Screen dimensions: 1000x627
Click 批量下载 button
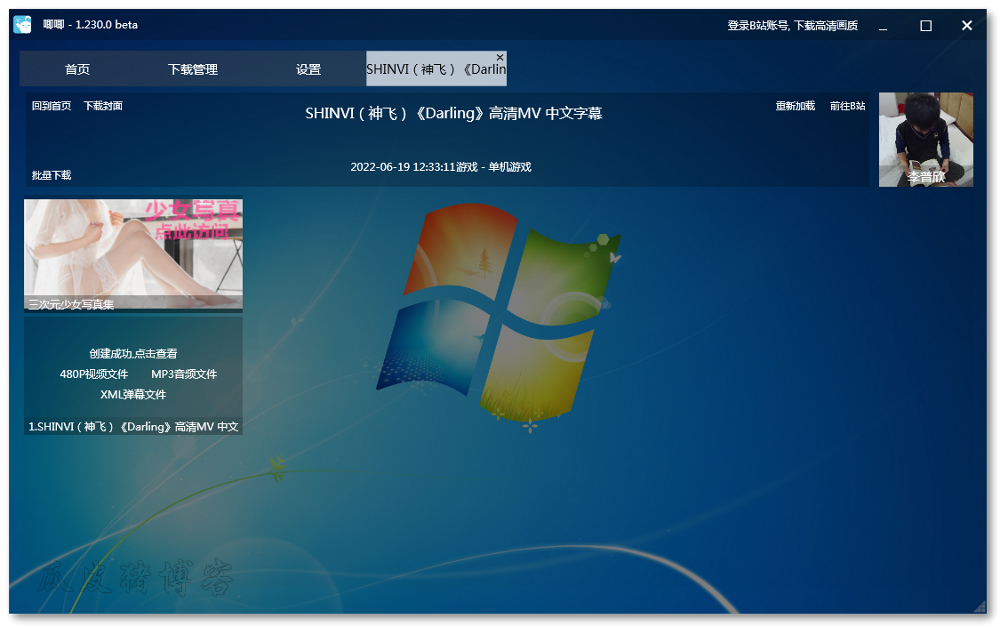click(x=52, y=175)
